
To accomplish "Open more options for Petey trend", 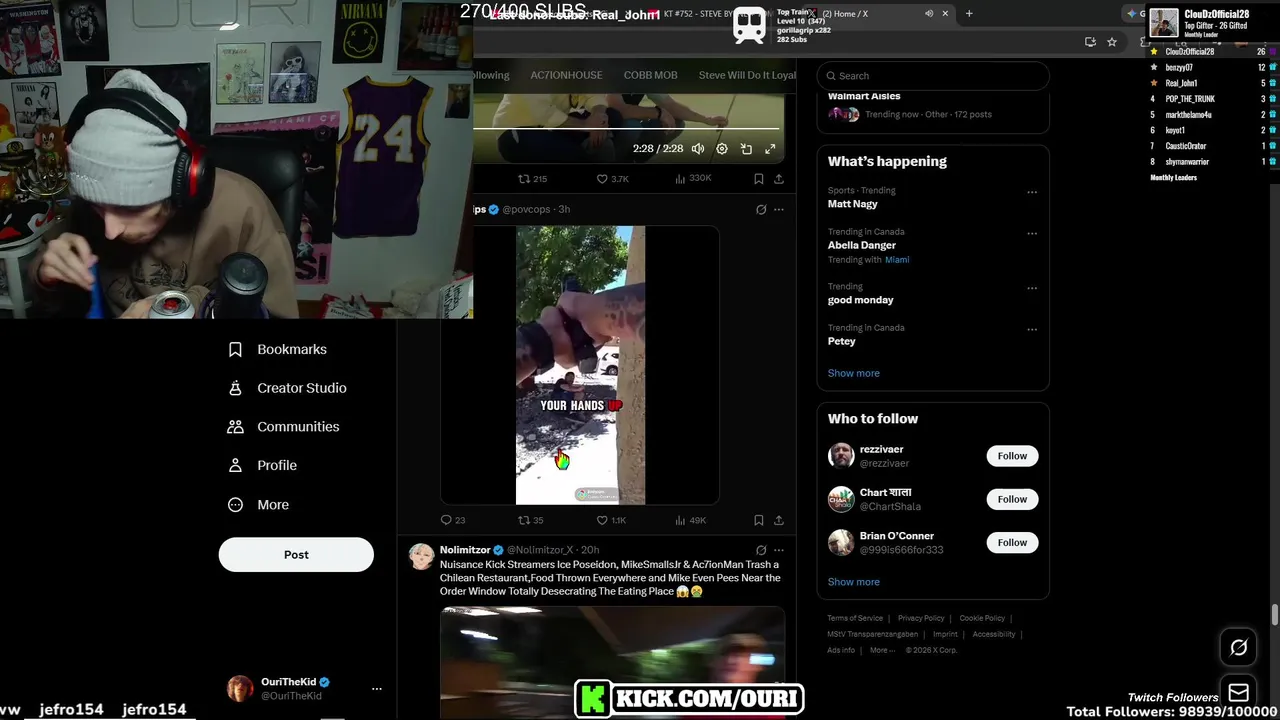I will click(x=1032, y=329).
